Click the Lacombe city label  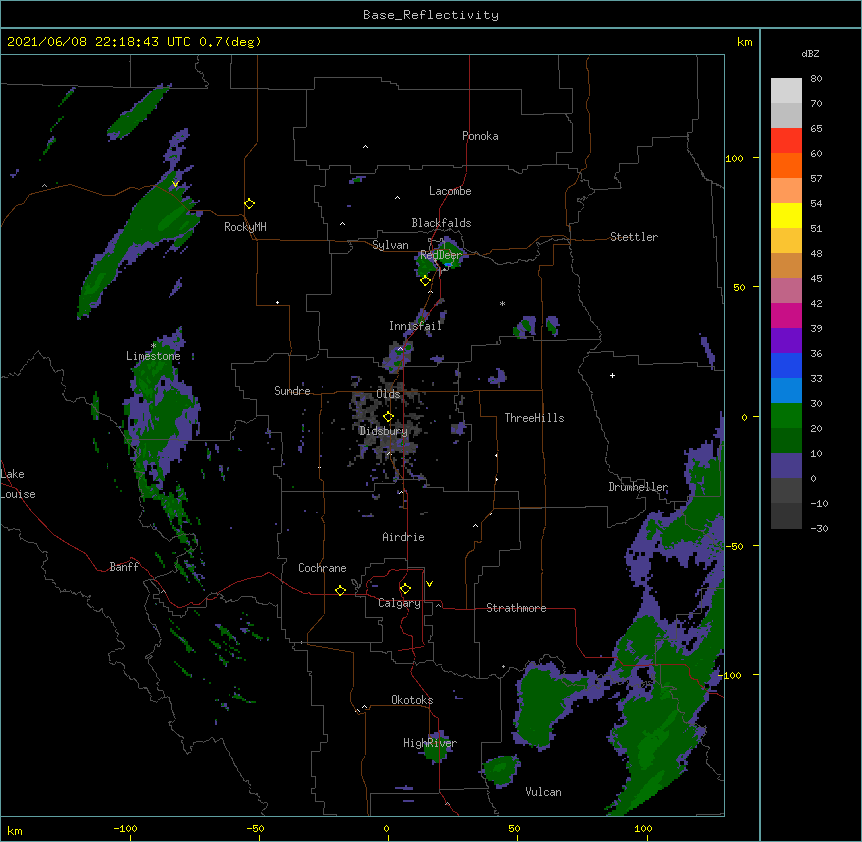450,191
